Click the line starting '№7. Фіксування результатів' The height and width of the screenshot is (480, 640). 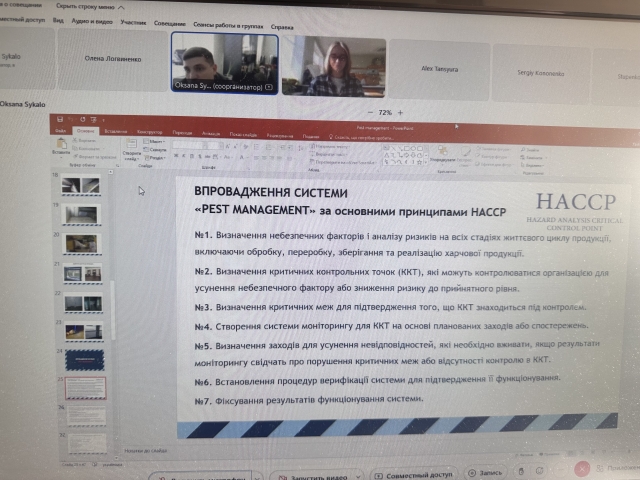(309, 400)
